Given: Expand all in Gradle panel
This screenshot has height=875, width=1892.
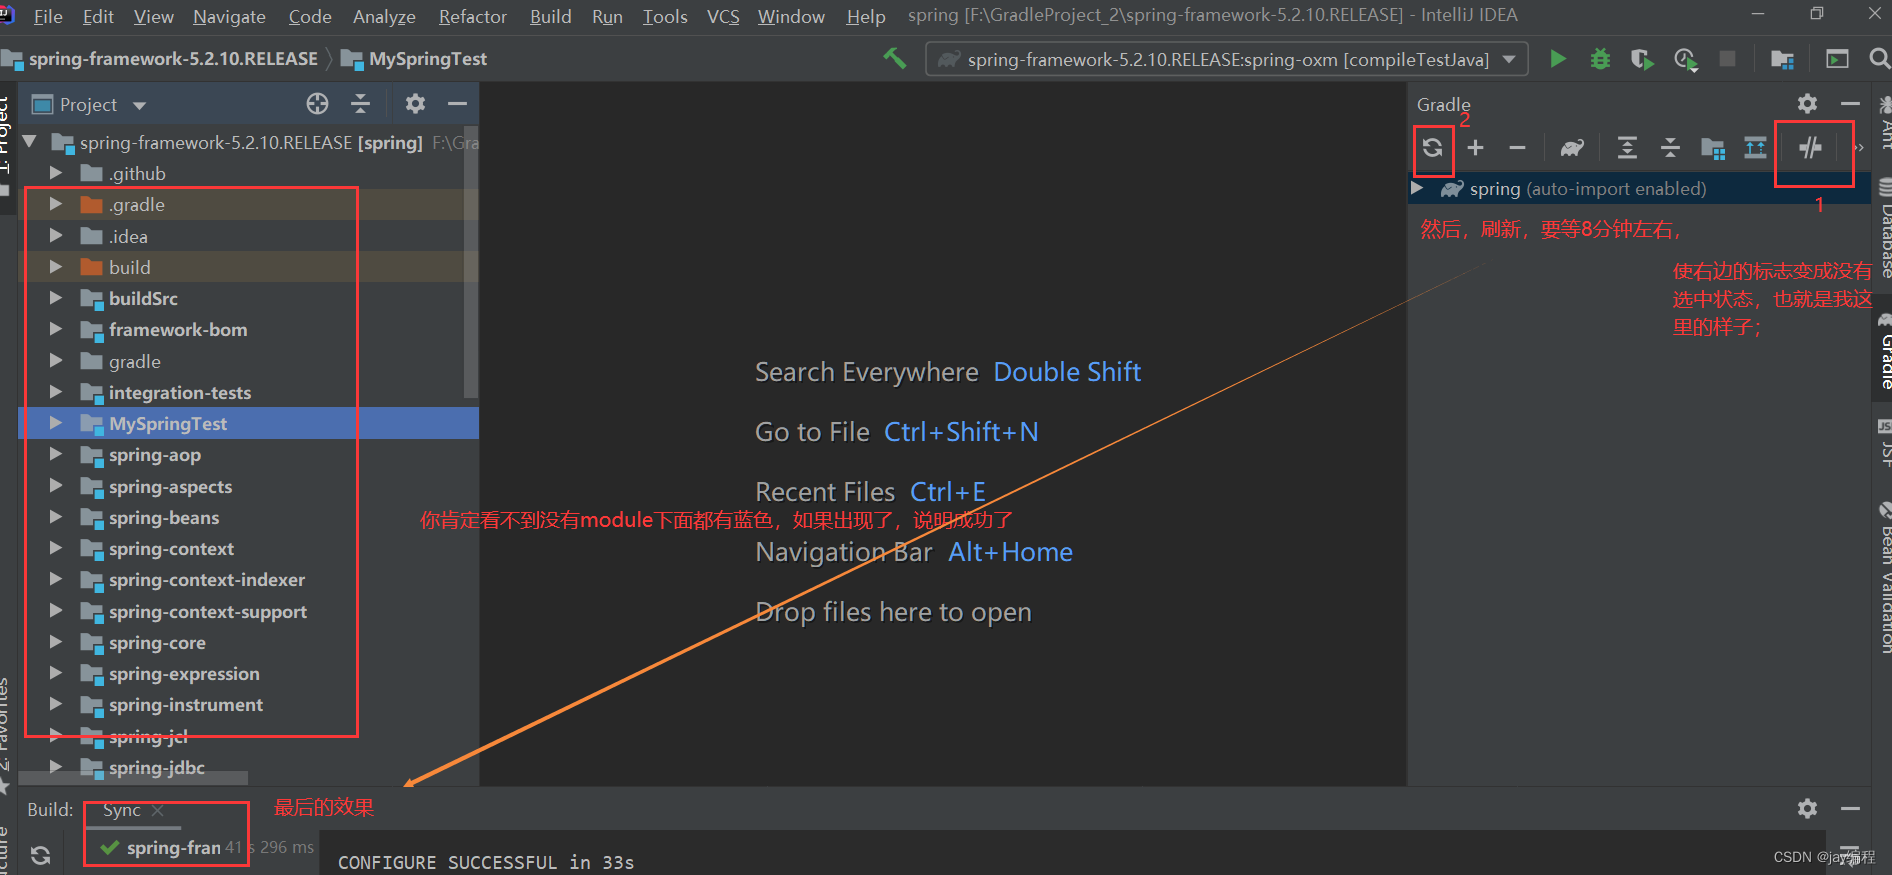Looking at the screenshot, I should 1627,148.
